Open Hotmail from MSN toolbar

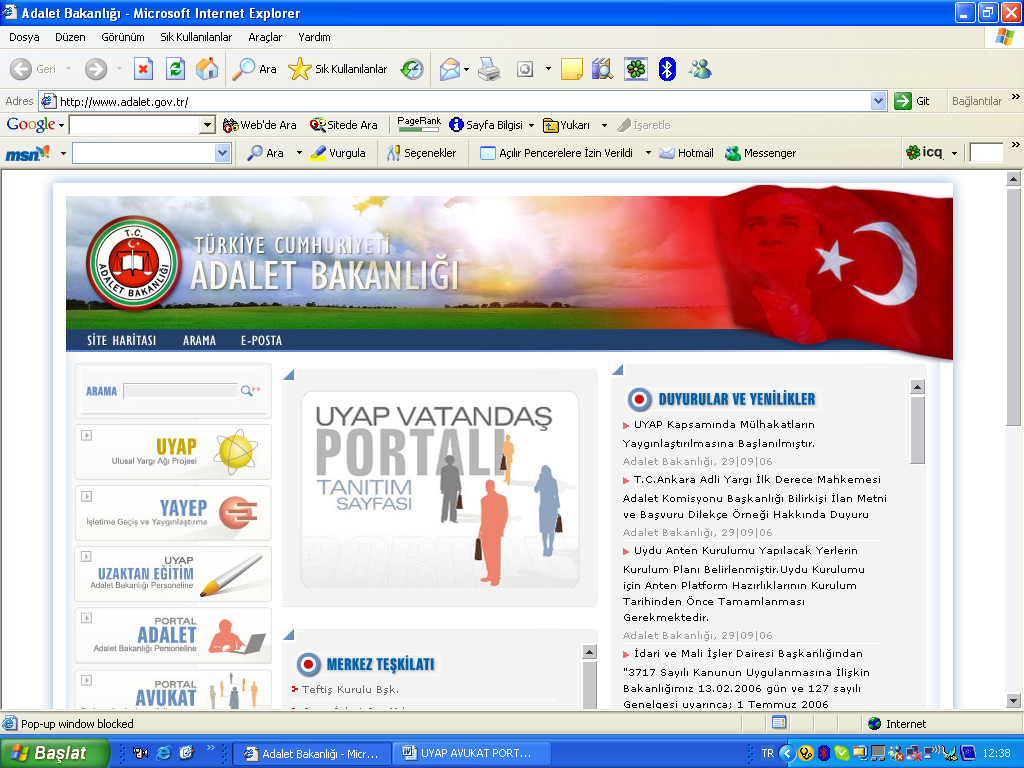click(686, 153)
